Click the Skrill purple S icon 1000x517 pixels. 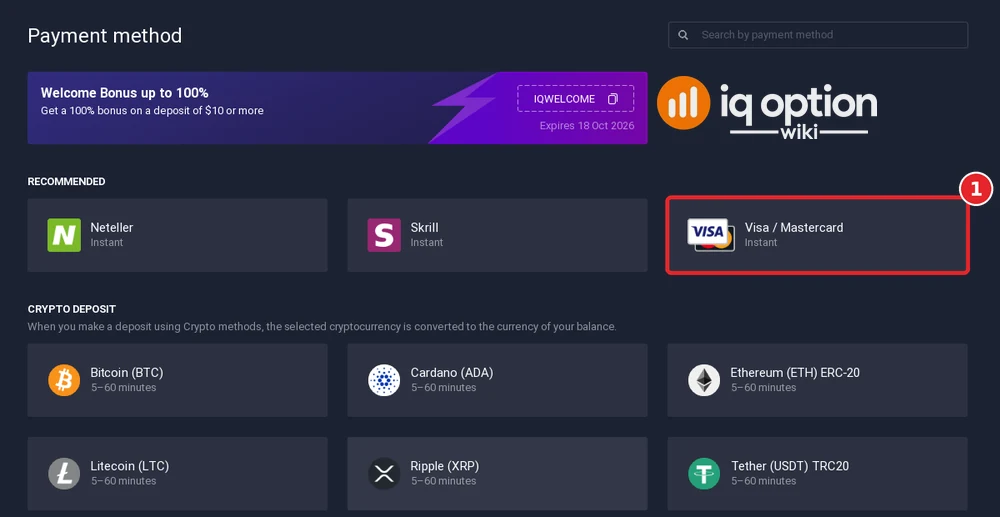(x=384, y=235)
